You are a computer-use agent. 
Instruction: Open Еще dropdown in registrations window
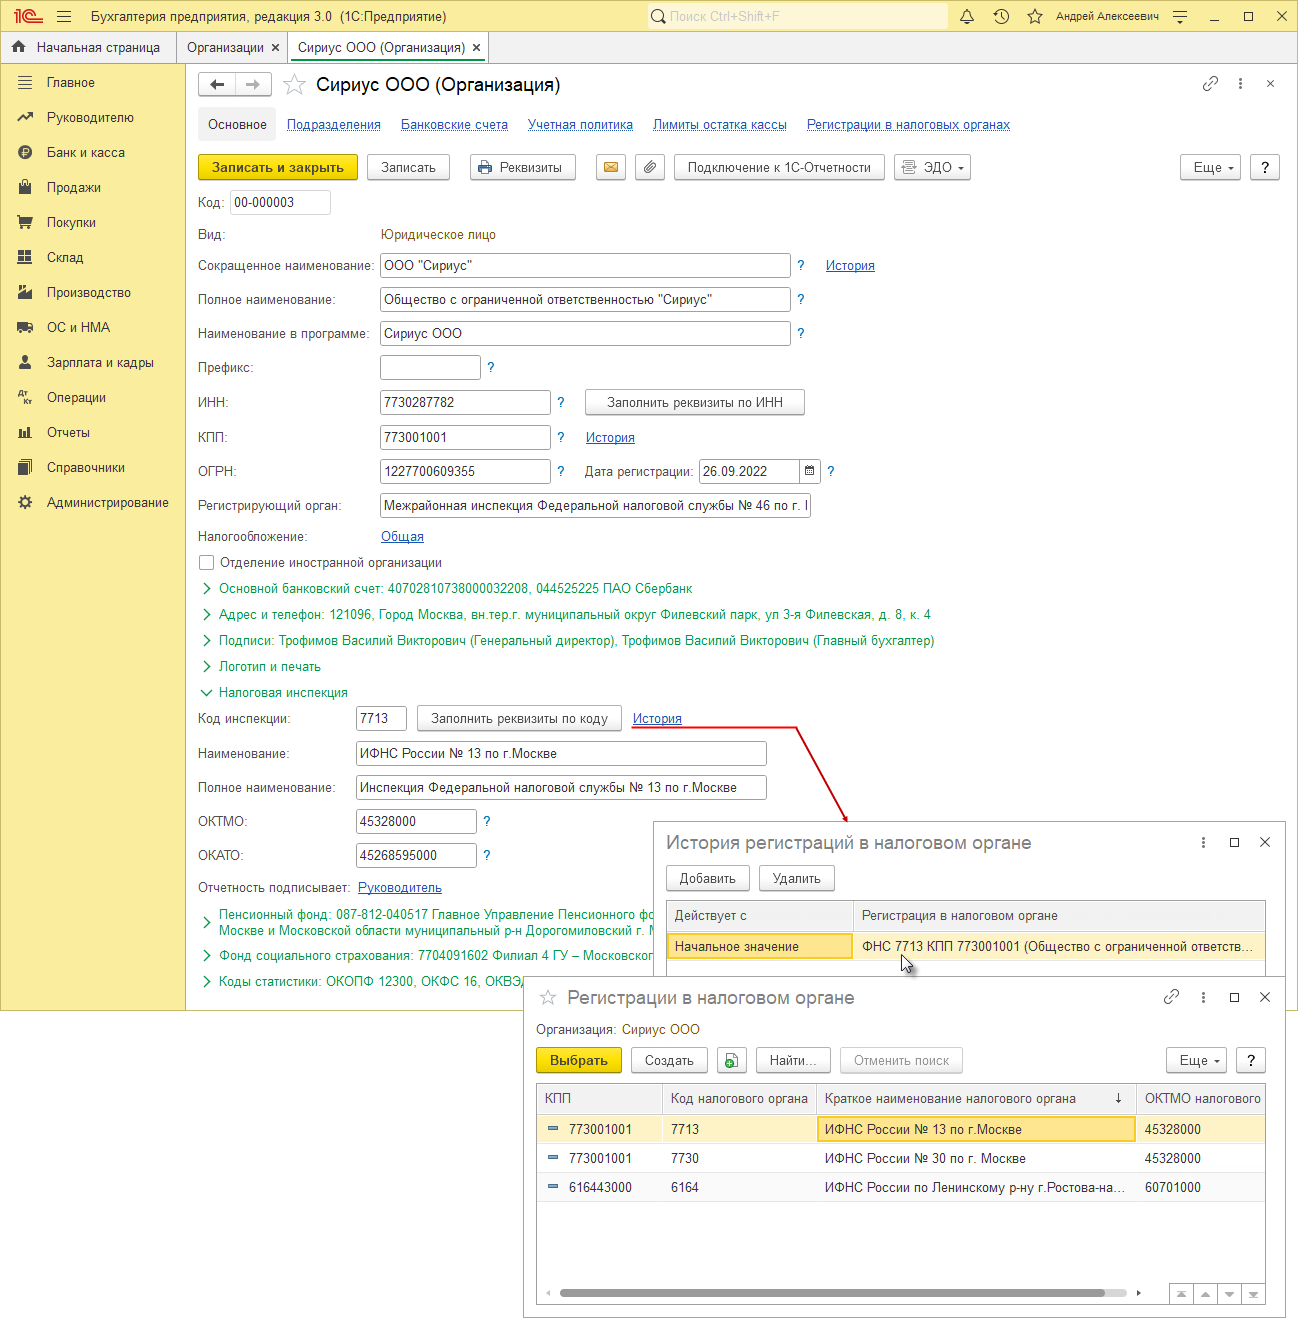(x=1197, y=1061)
